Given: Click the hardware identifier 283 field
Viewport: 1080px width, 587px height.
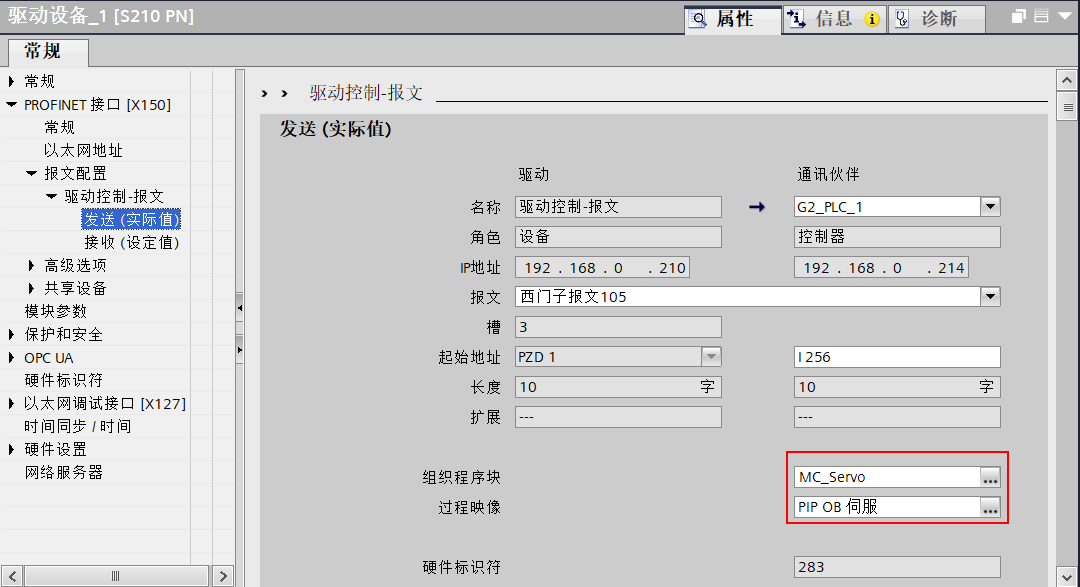Looking at the screenshot, I should [895, 567].
